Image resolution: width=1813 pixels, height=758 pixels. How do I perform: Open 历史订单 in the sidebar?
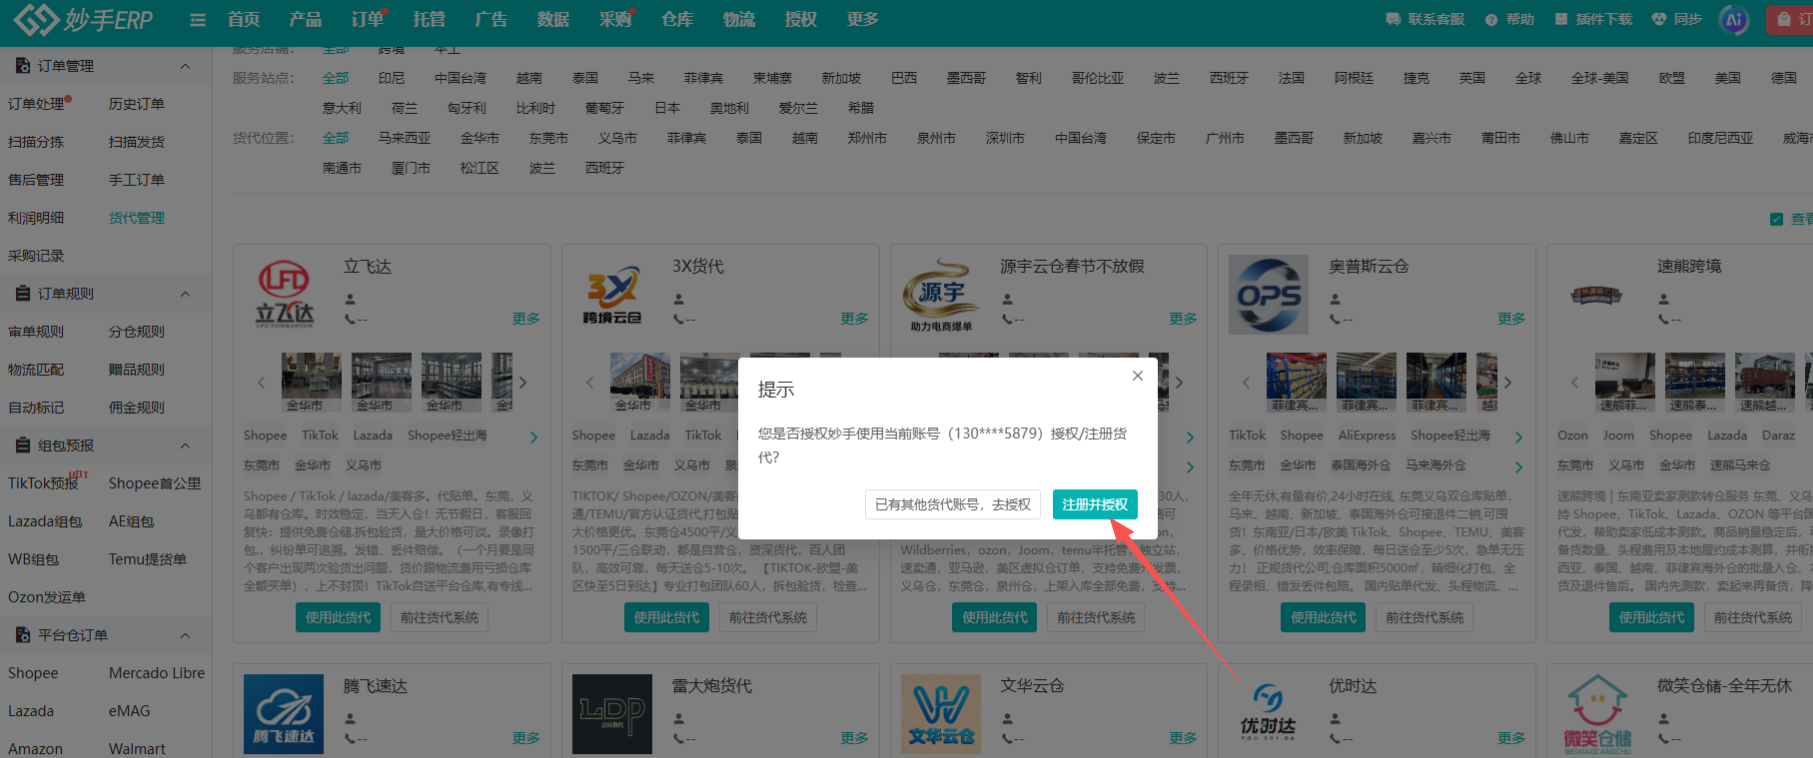coord(137,104)
